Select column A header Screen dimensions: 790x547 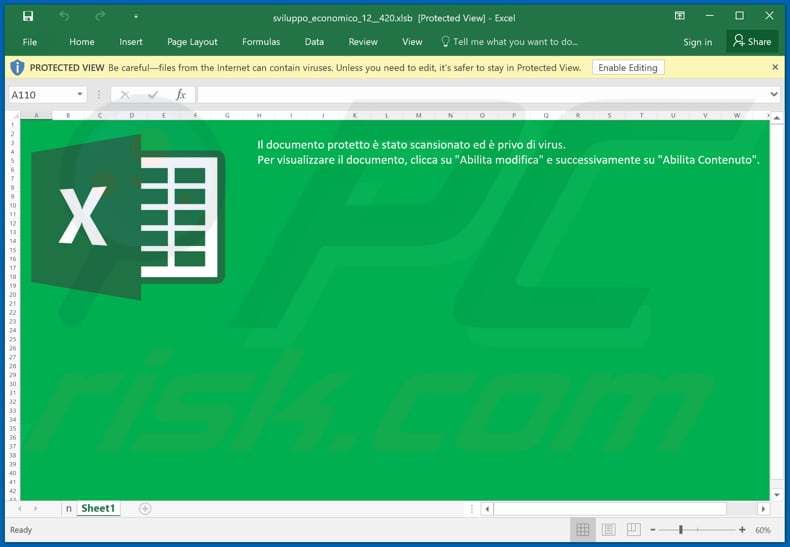(36, 115)
